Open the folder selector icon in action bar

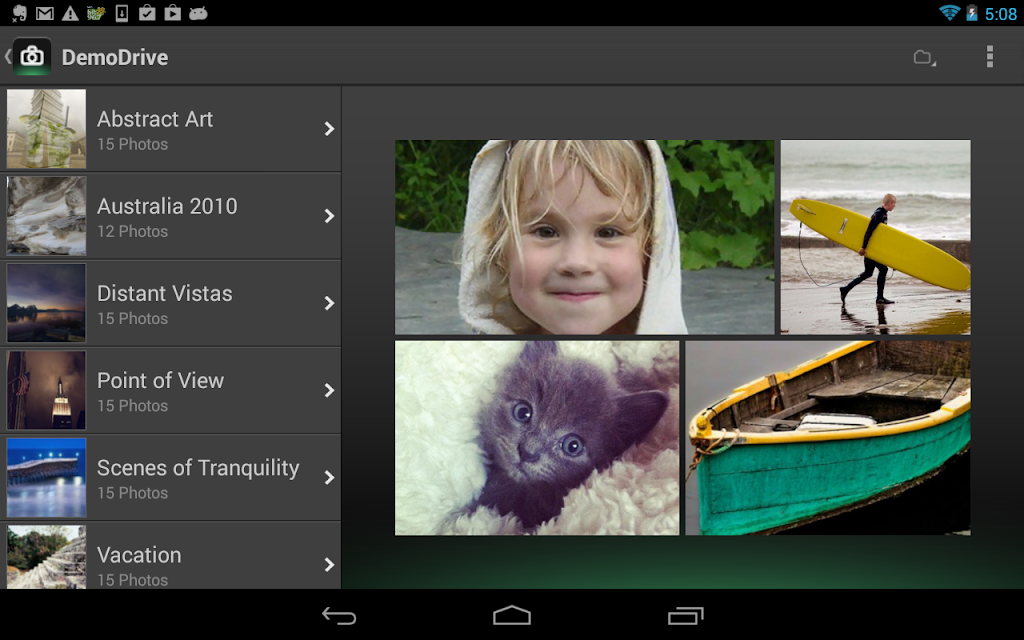tap(924, 58)
